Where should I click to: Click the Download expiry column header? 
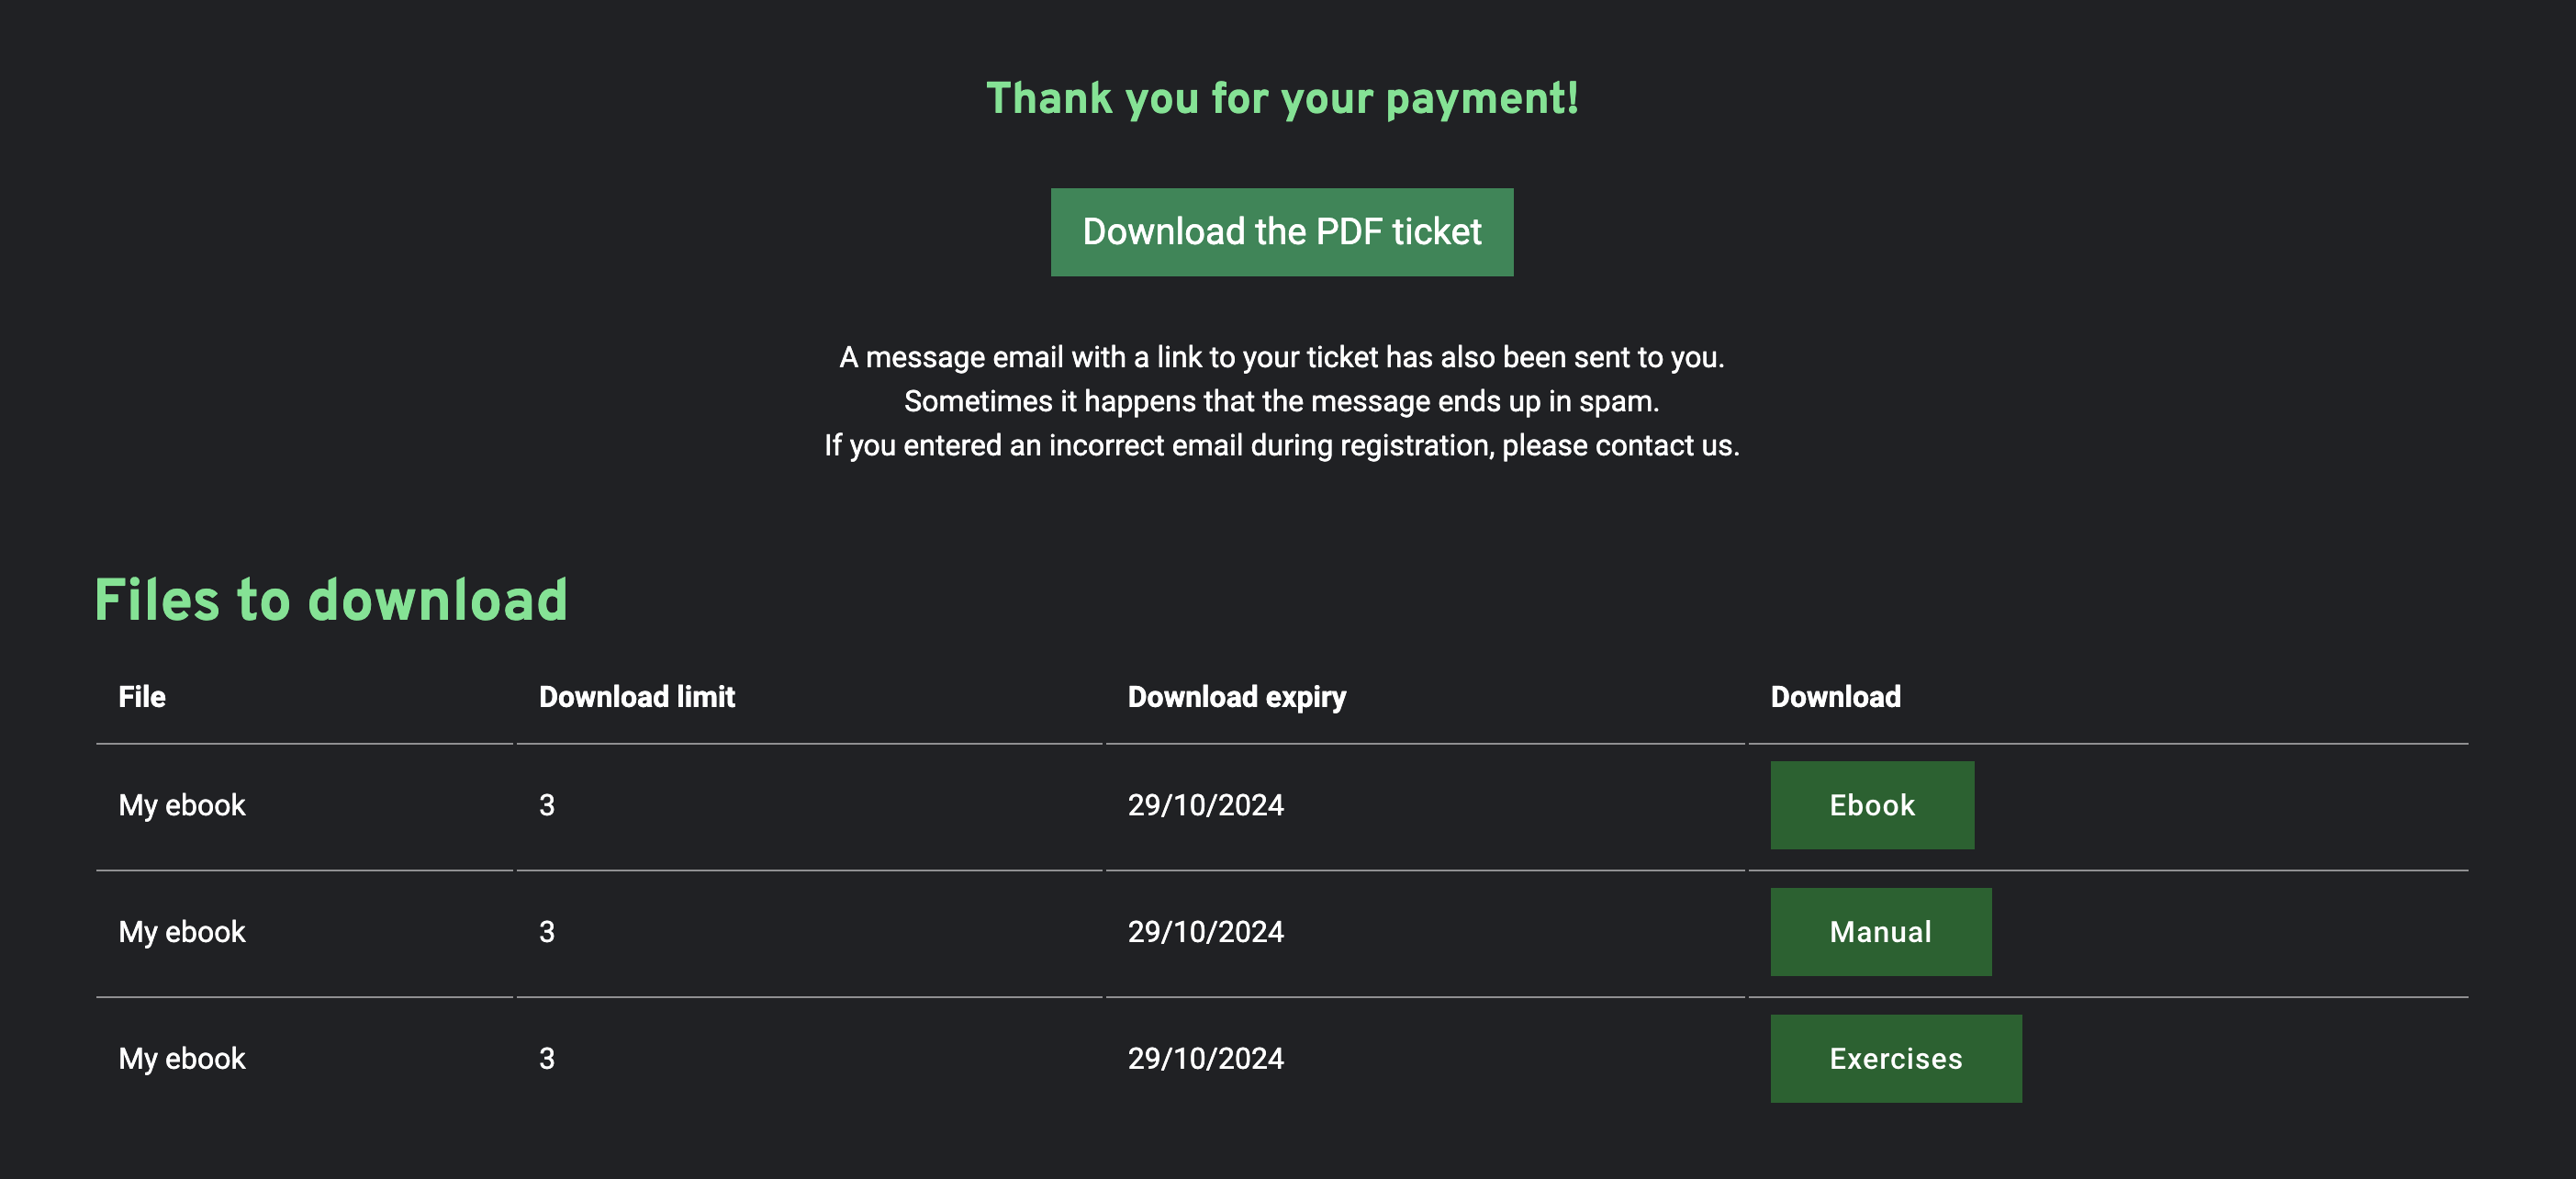click(x=1237, y=697)
